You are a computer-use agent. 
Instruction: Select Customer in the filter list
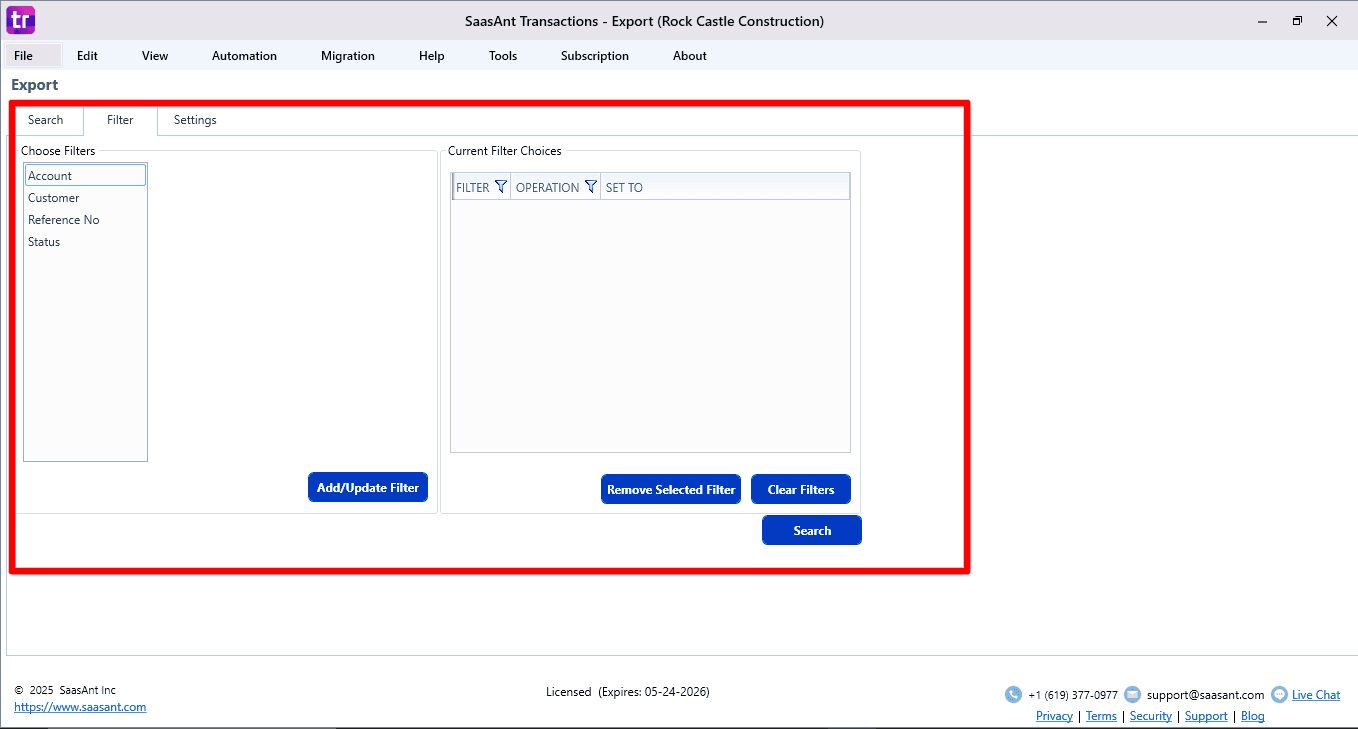(54, 197)
